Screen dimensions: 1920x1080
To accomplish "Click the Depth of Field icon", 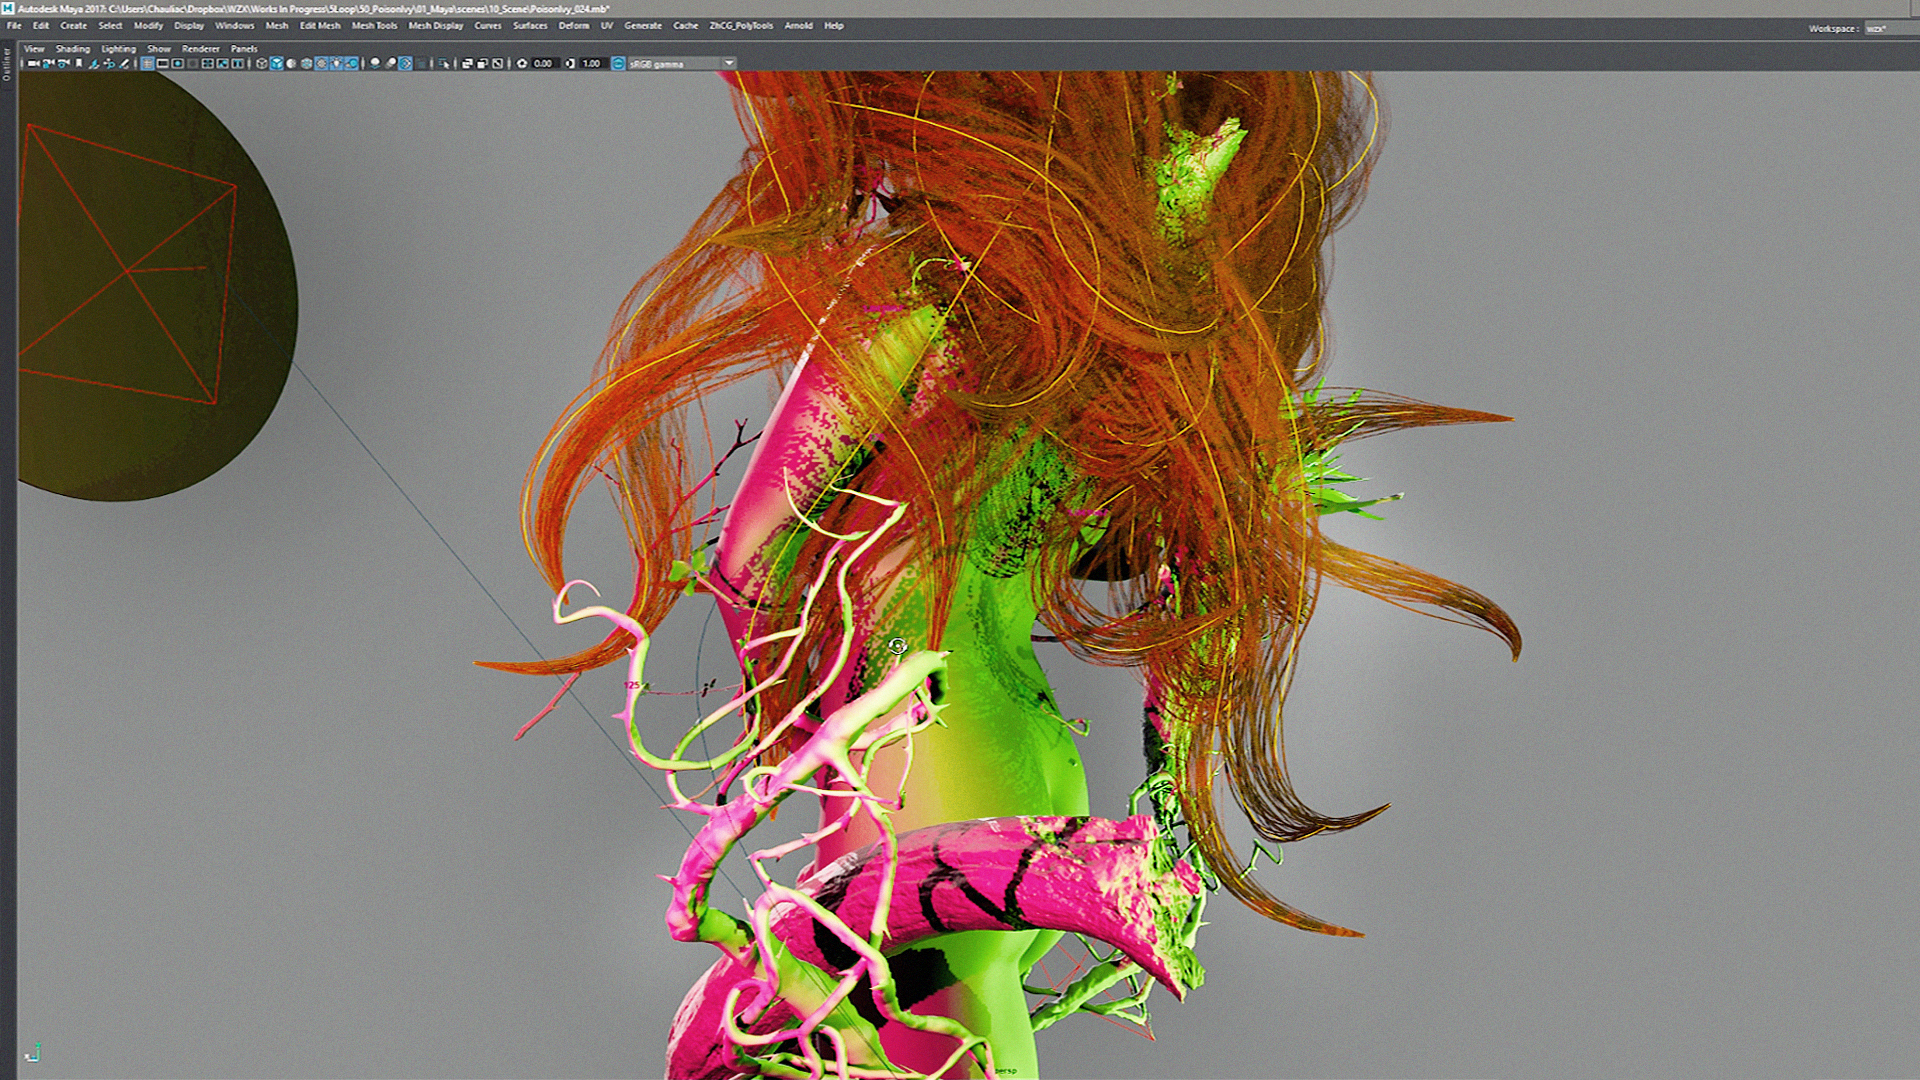I will click(421, 63).
